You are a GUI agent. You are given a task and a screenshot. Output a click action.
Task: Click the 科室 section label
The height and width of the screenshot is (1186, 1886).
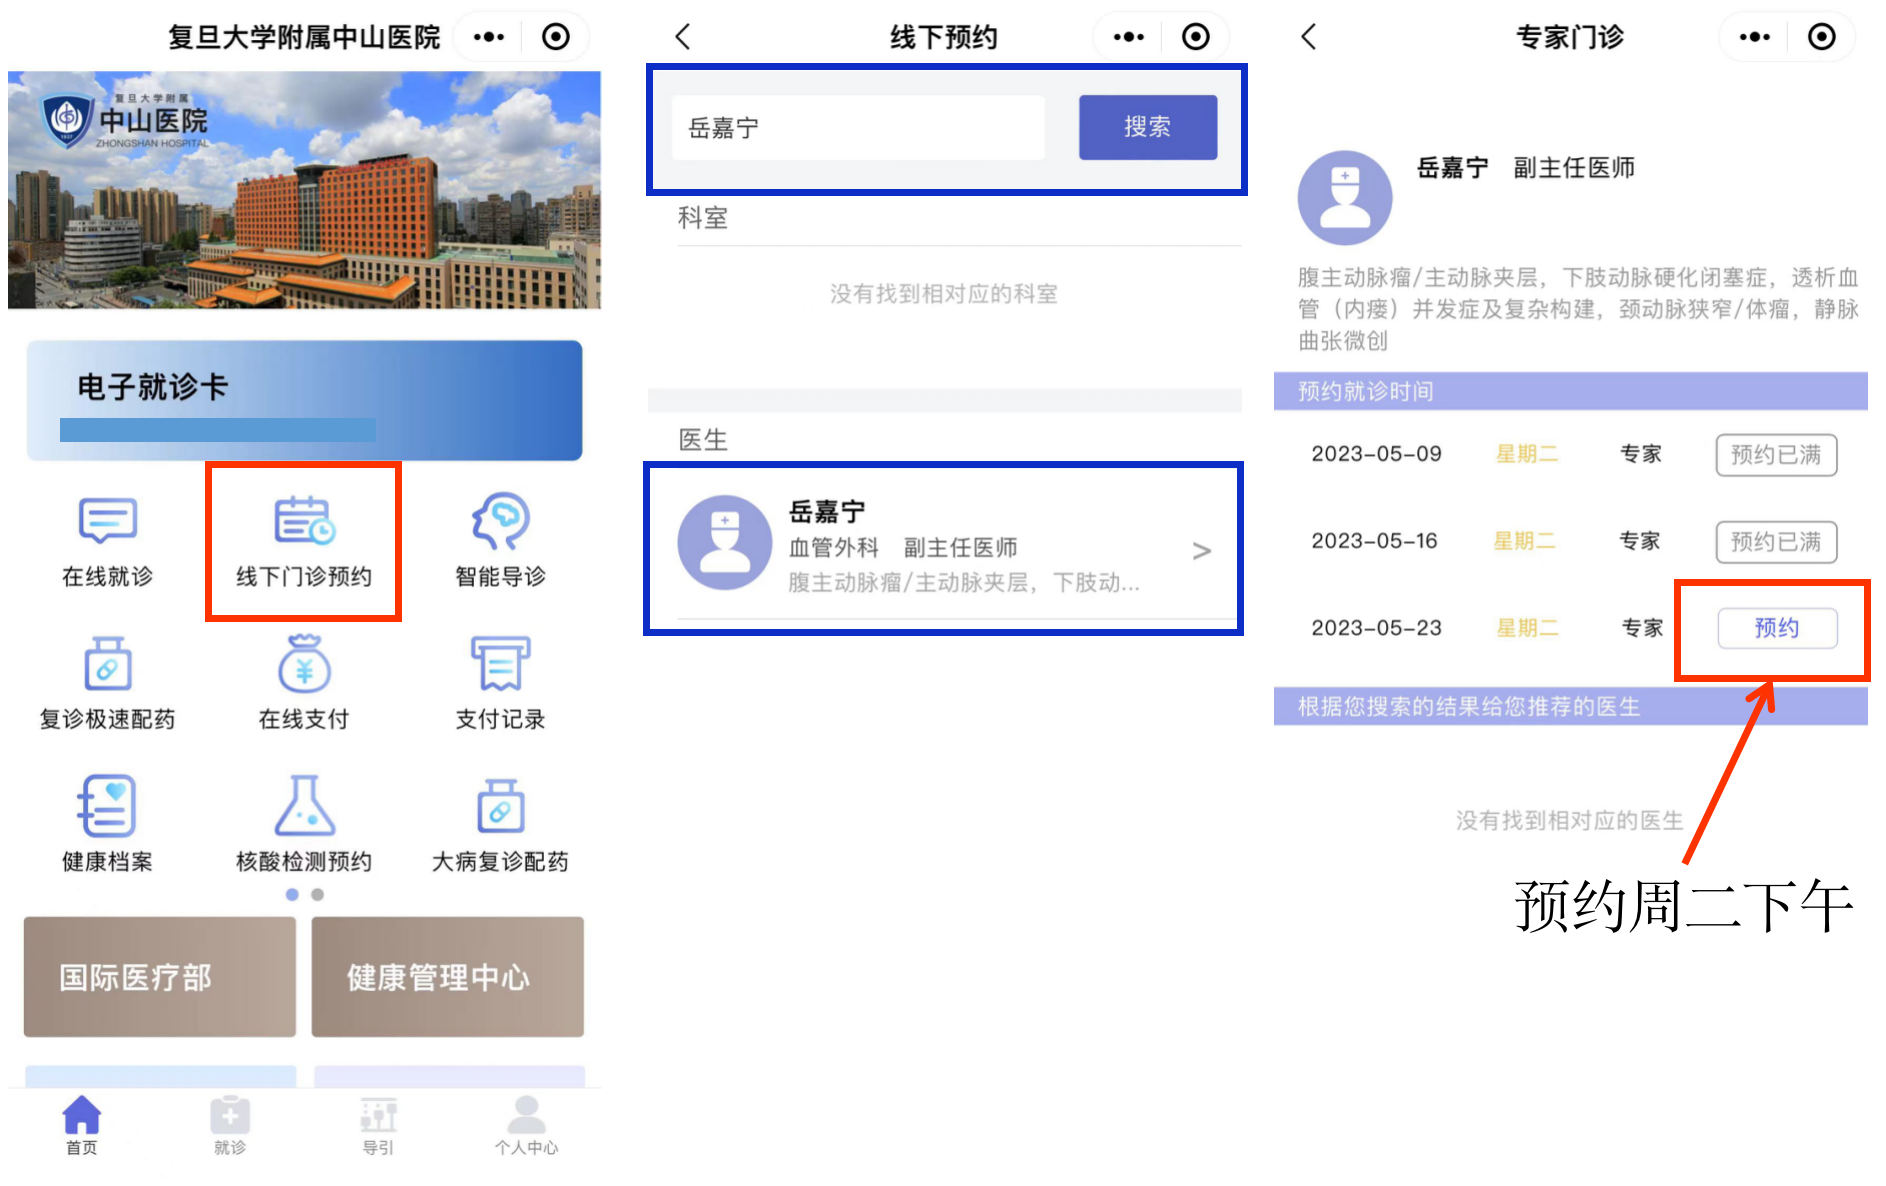point(703,218)
